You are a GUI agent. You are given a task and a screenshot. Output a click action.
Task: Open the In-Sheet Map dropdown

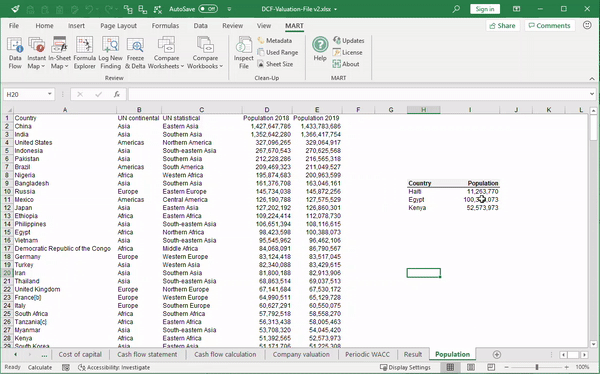(59, 53)
